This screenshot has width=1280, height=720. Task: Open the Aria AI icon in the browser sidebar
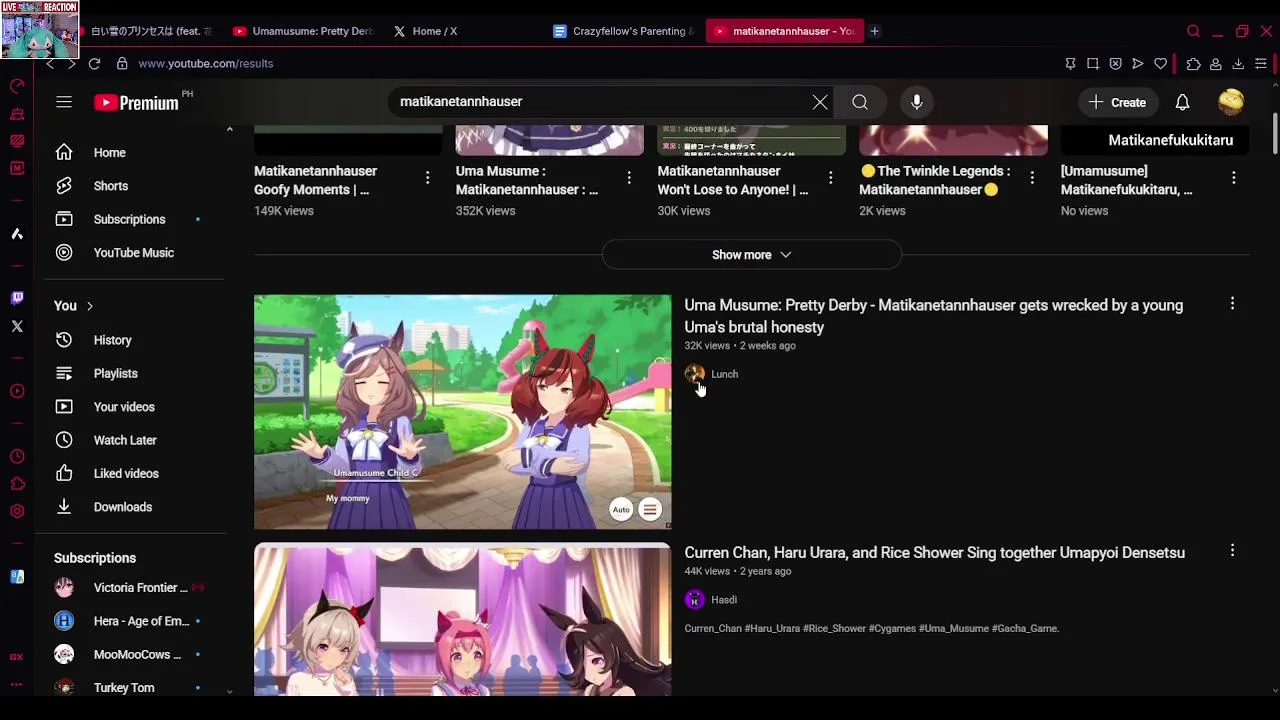[17, 234]
